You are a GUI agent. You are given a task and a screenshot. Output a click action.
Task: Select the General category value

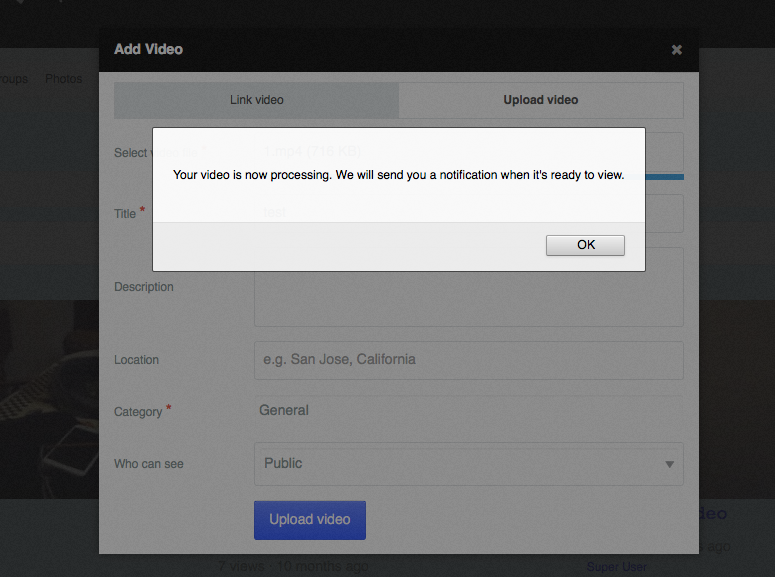pos(284,410)
